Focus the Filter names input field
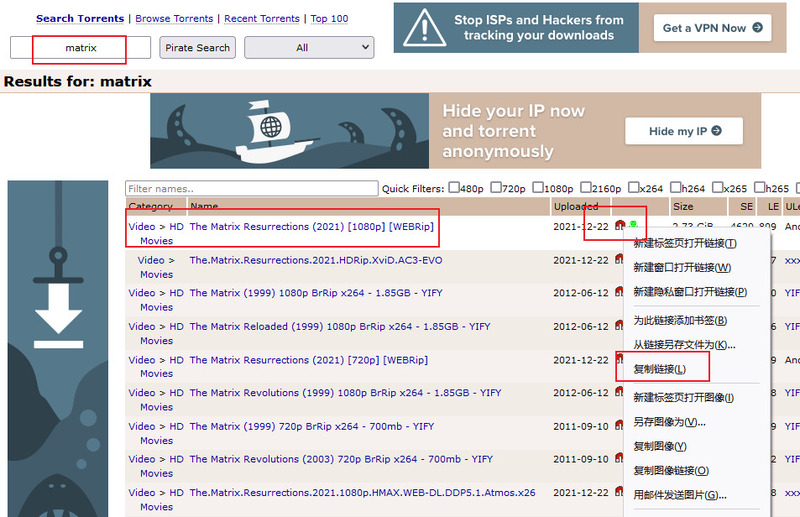Image resolution: width=800 pixels, height=517 pixels. click(x=252, y=188)
